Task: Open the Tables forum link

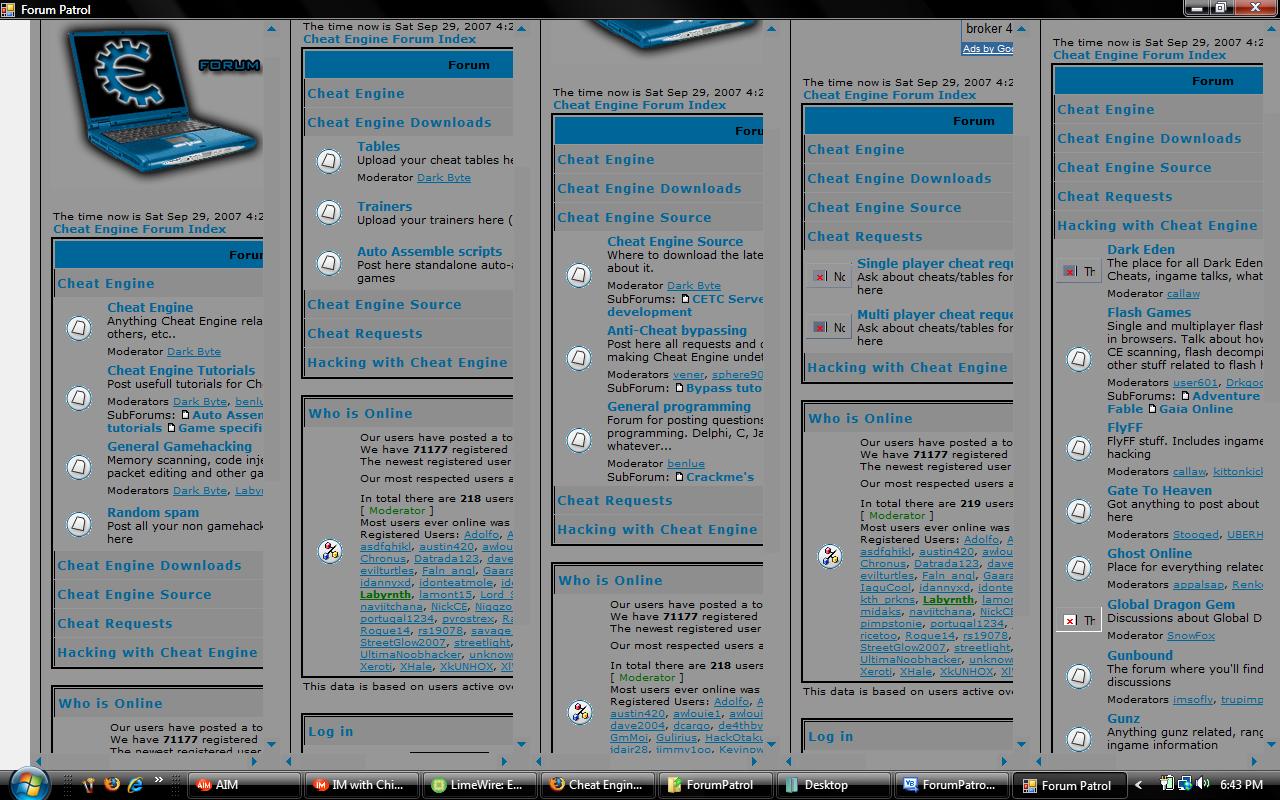Action: coord(379,146)
